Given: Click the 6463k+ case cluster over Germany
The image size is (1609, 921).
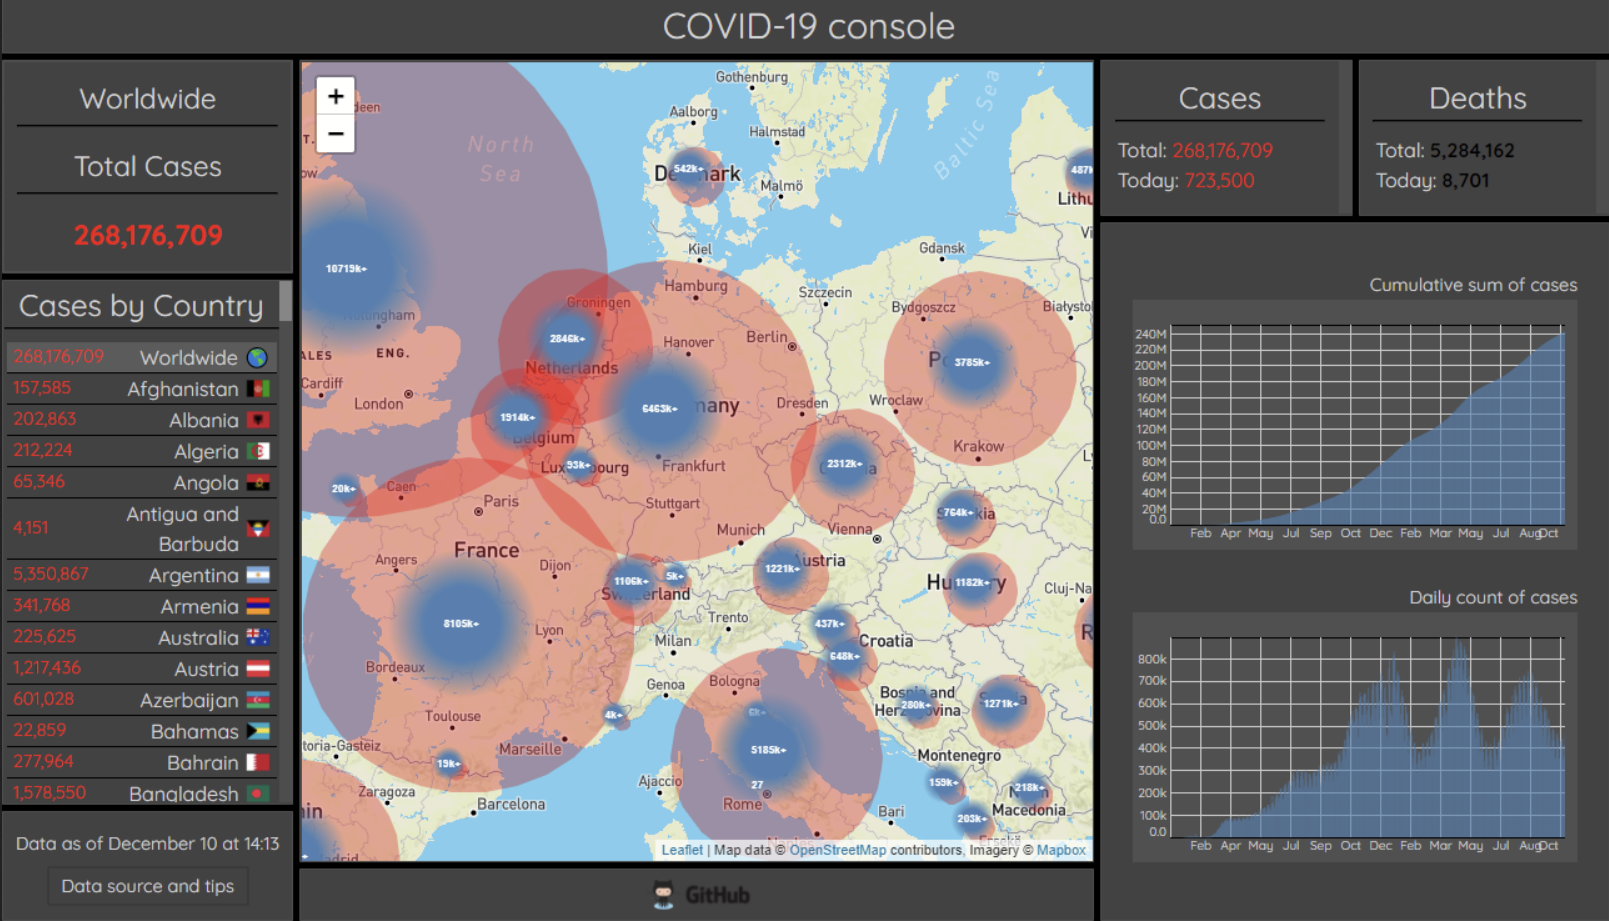Looking at the screenshot, I should 658,407.
